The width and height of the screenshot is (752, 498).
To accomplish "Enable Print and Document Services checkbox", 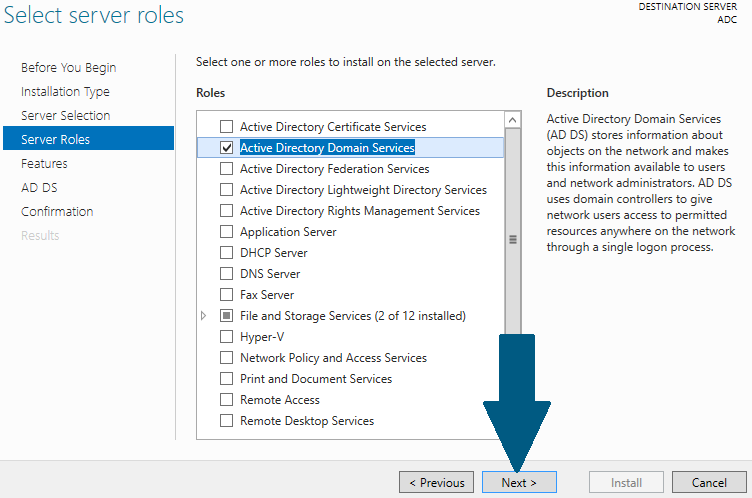I will point(226,379).
